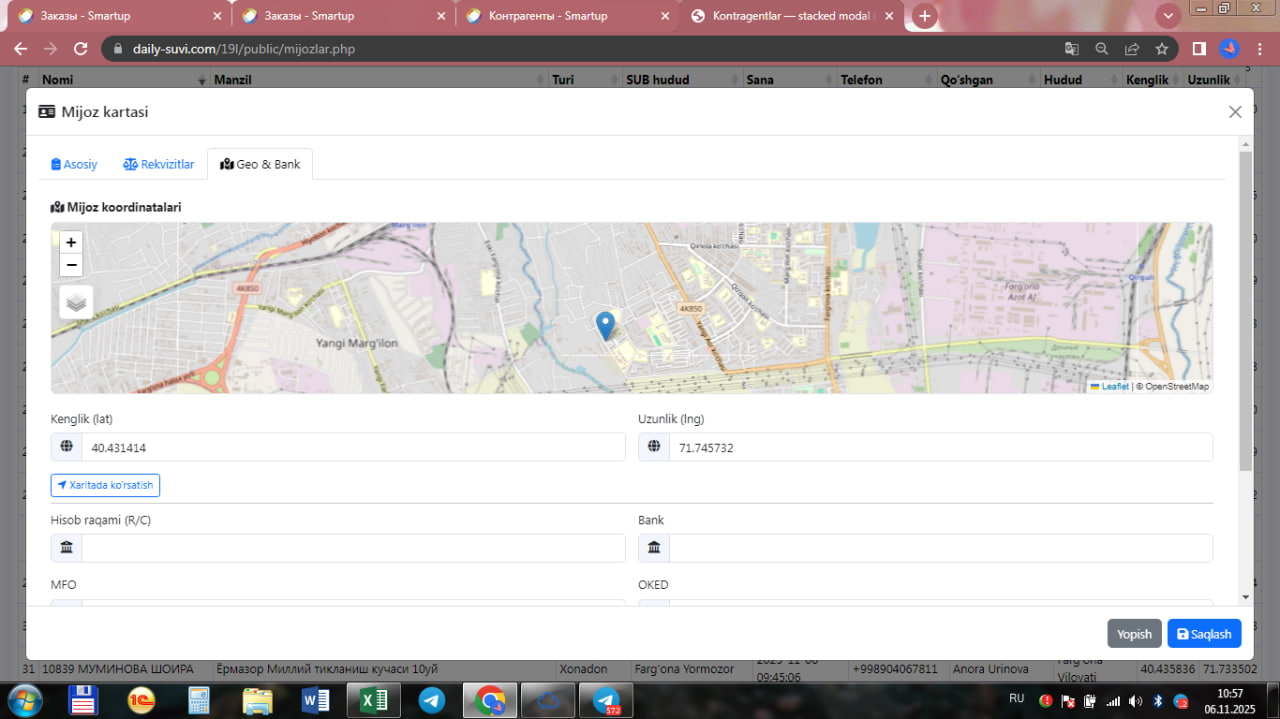Switch to the Asosiy tab
This screenshot has width=1280, height=719.
pos(74,164)
